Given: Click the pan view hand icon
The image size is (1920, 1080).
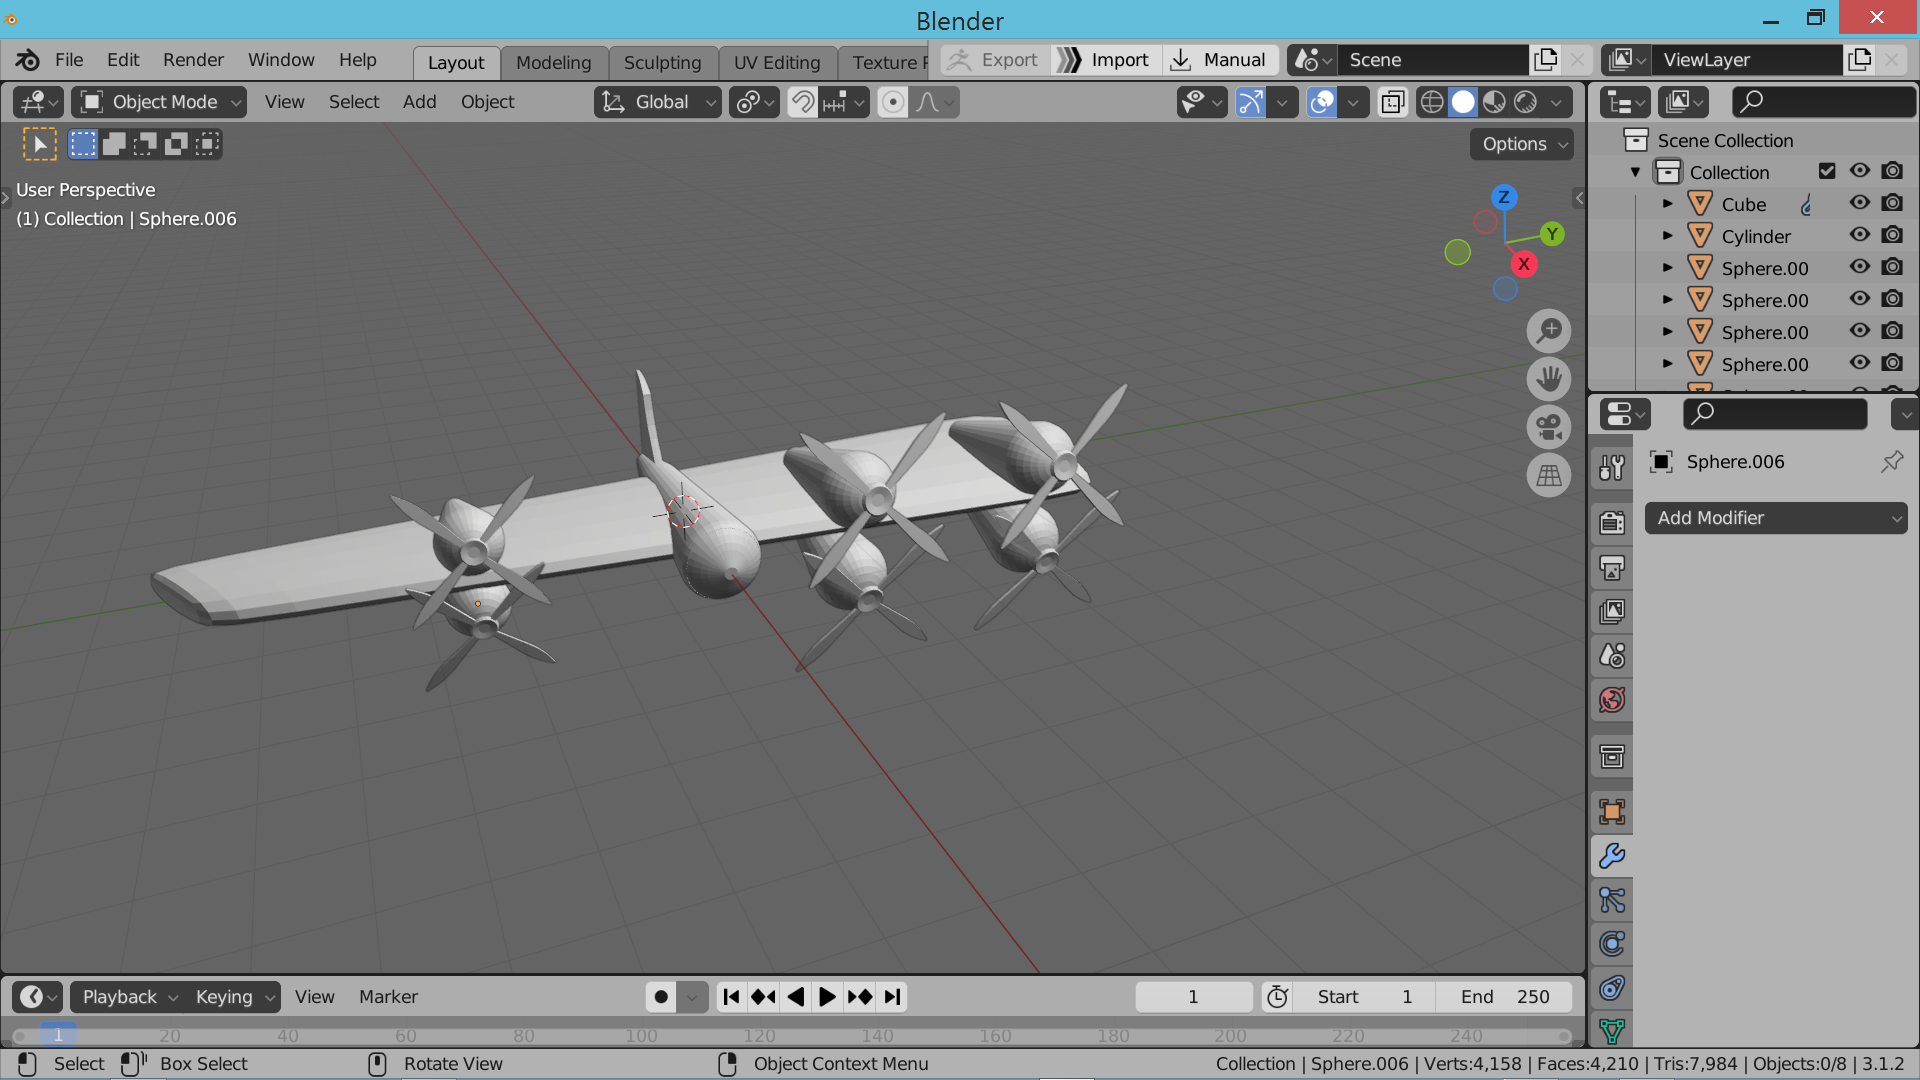Looking at the screenshot, I should [x=1549, y=379].
